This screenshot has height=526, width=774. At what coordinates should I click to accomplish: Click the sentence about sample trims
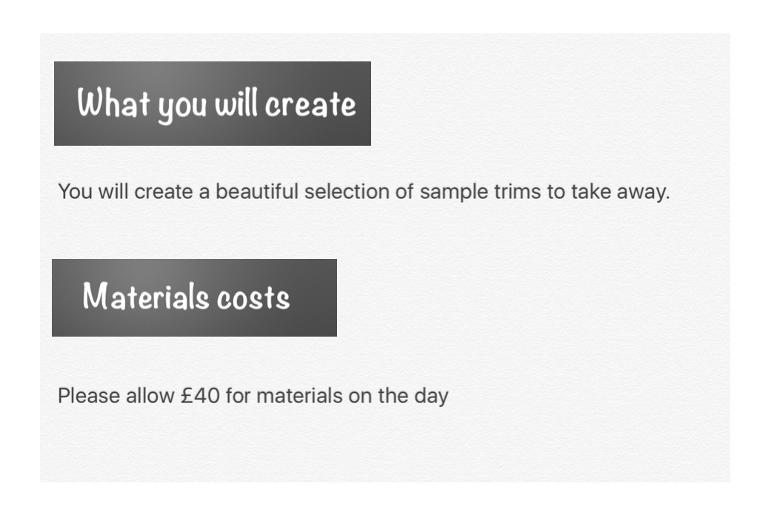364,191
